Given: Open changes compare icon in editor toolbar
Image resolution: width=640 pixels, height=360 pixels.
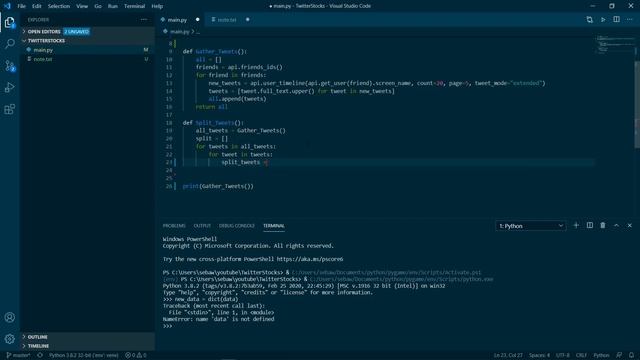Looking at the screenshot, I should pyautogui.click(x=589, y=20).
